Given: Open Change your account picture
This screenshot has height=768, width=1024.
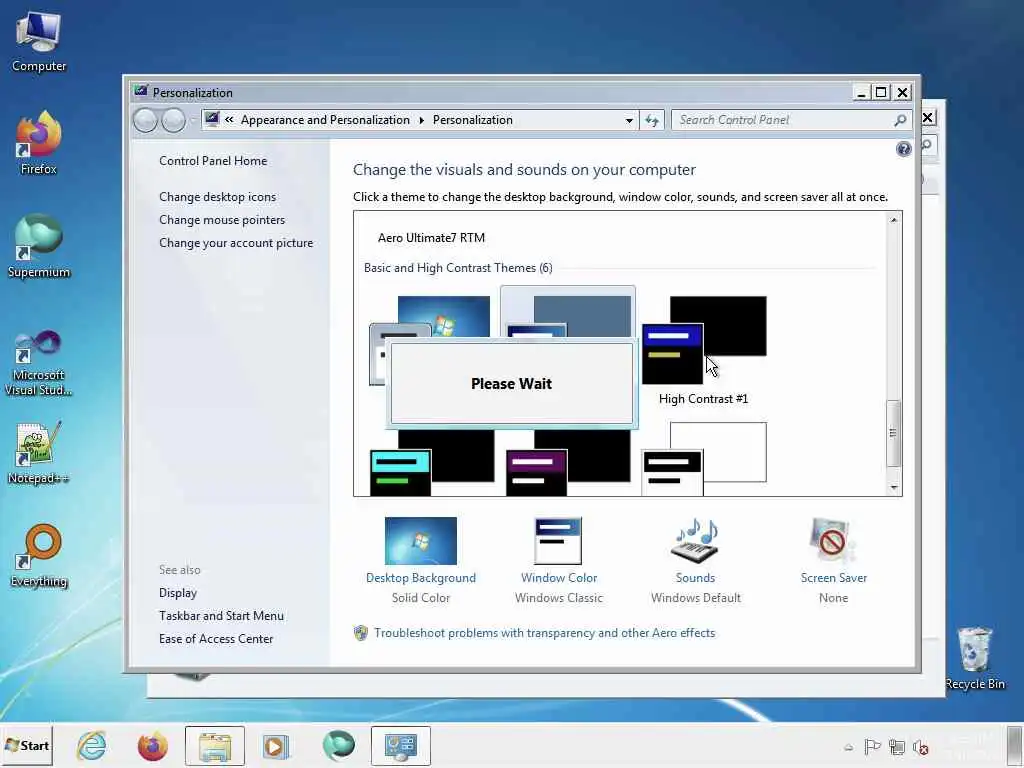Looking at the screenshot, I should (236, 243).
